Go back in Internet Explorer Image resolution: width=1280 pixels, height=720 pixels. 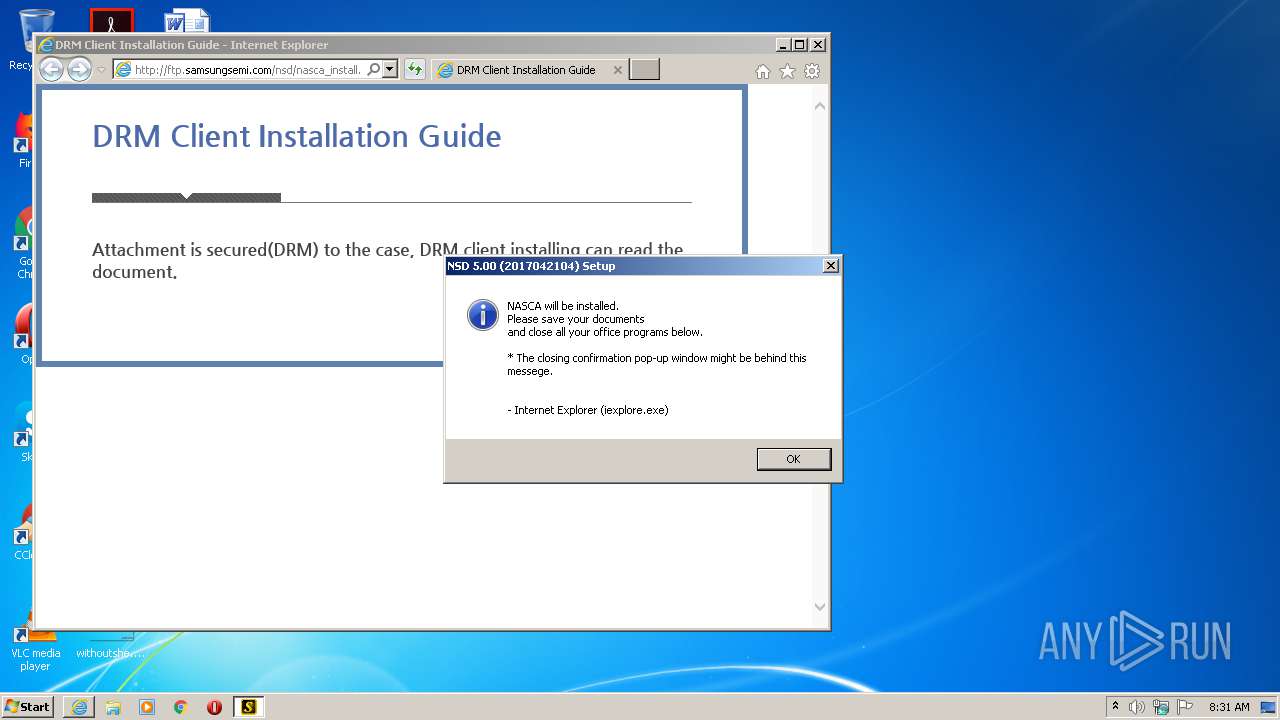point(52,70)
